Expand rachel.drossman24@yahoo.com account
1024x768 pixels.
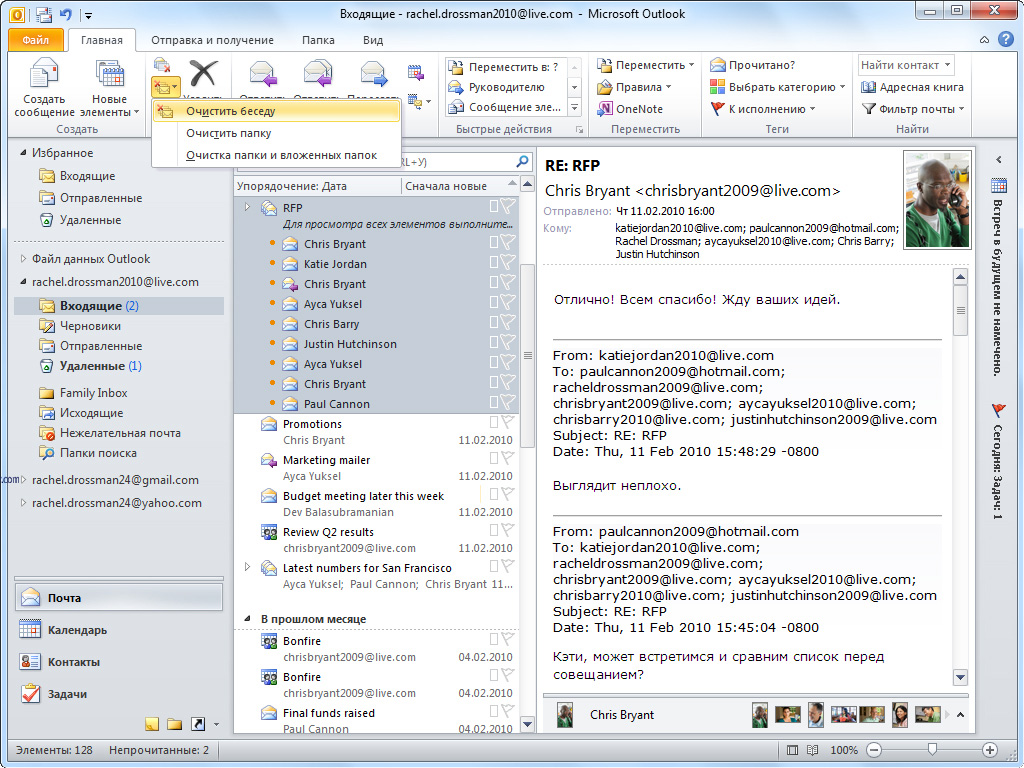24,503
